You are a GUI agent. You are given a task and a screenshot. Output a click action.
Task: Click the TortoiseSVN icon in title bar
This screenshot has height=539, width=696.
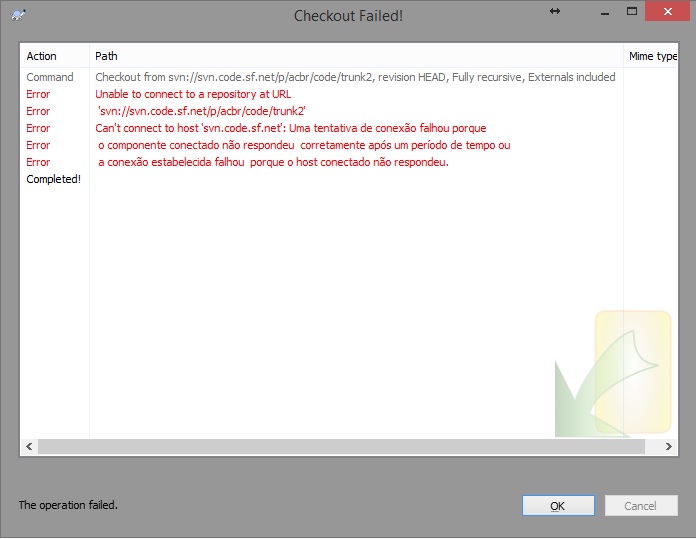click(18, 15)
